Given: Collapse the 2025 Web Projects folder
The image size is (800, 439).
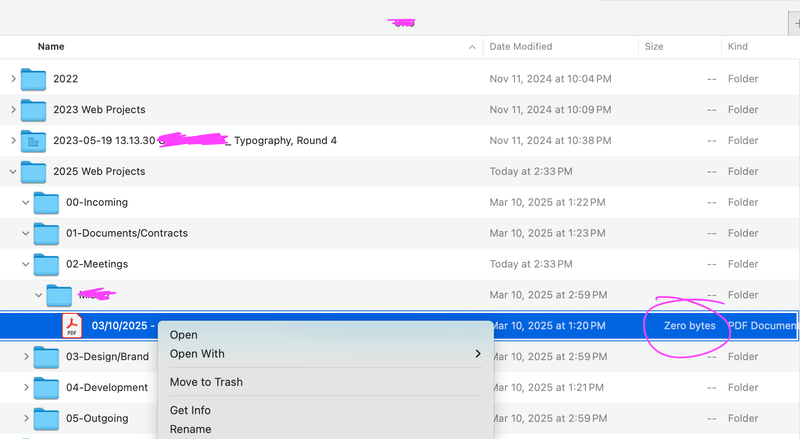Looking at the screenshot, I should [x=13, y=172].
